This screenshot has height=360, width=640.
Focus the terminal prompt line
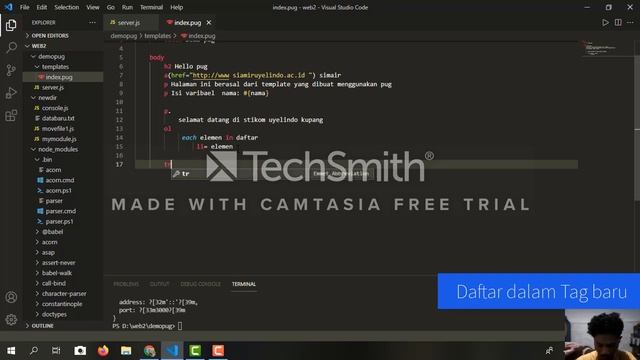pyautogui.click(x=147, y=326)
